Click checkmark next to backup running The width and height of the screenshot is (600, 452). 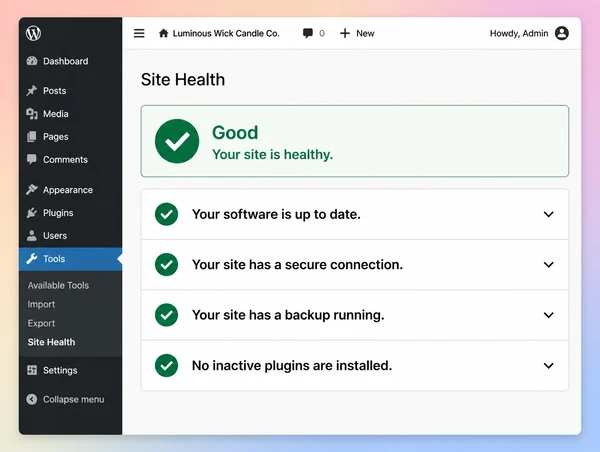(x=166, y=315)
